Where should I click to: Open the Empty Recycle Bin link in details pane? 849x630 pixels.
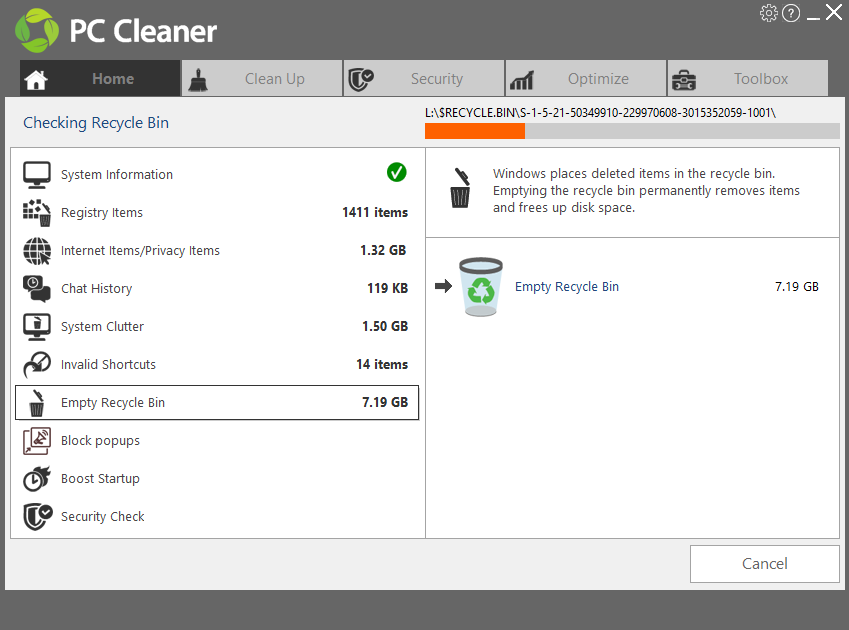click(567, 286)
